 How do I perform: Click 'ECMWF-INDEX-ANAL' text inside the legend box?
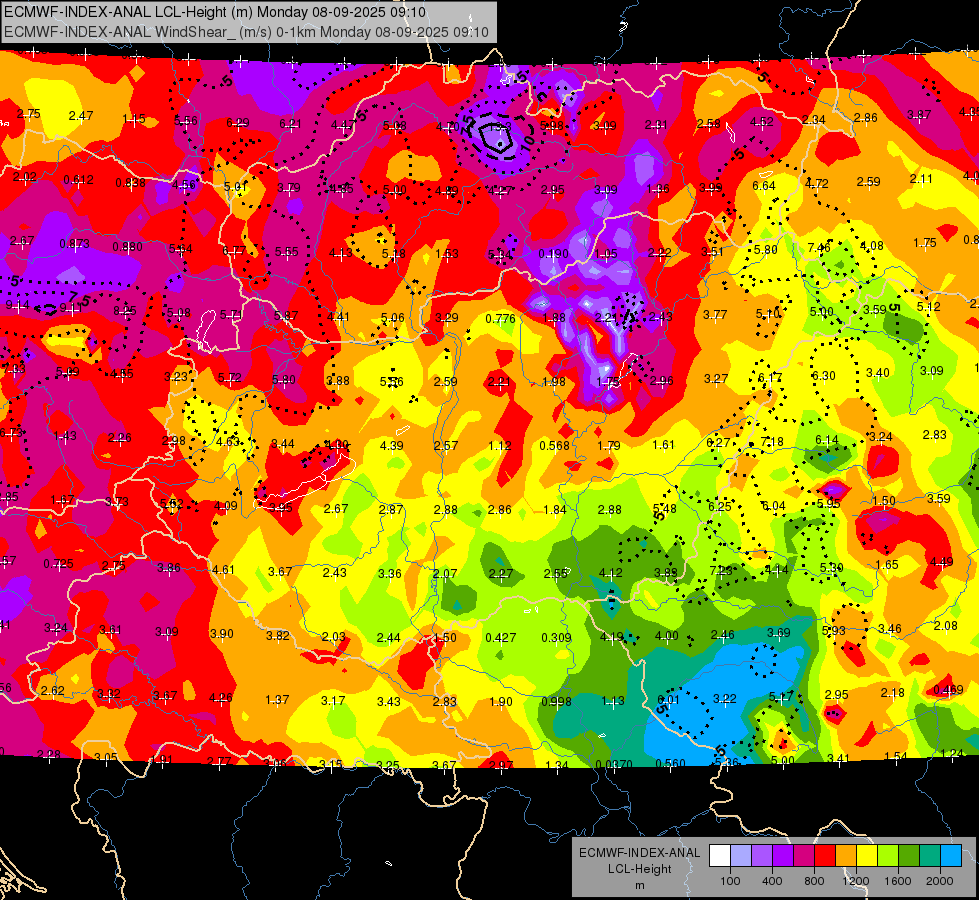click(639, 853)
